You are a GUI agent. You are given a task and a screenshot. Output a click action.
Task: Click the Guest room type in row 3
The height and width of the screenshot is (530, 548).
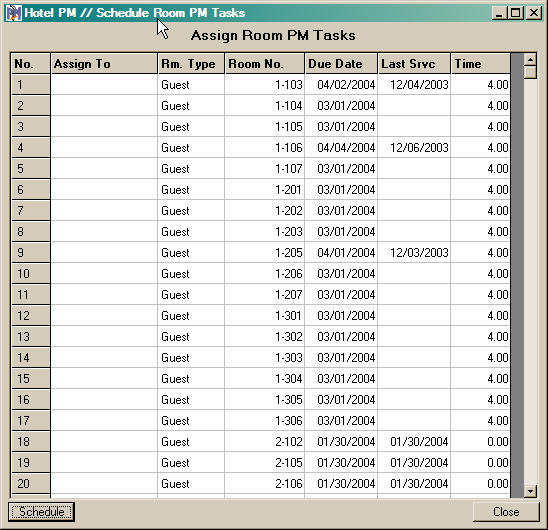tap(191, 127)
